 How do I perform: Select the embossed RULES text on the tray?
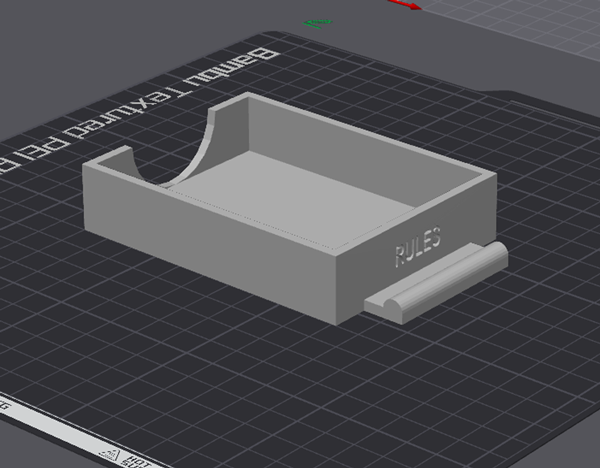417,250
